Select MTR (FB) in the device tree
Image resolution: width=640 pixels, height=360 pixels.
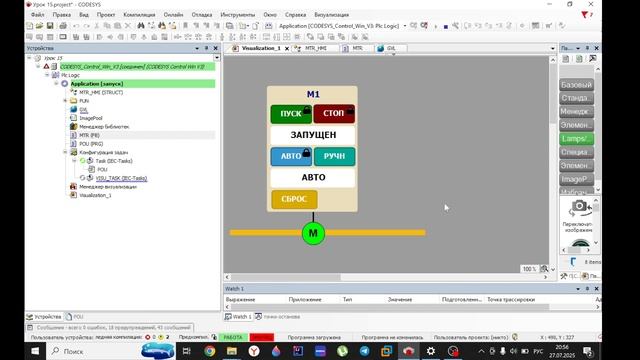[x=89, y=135]
